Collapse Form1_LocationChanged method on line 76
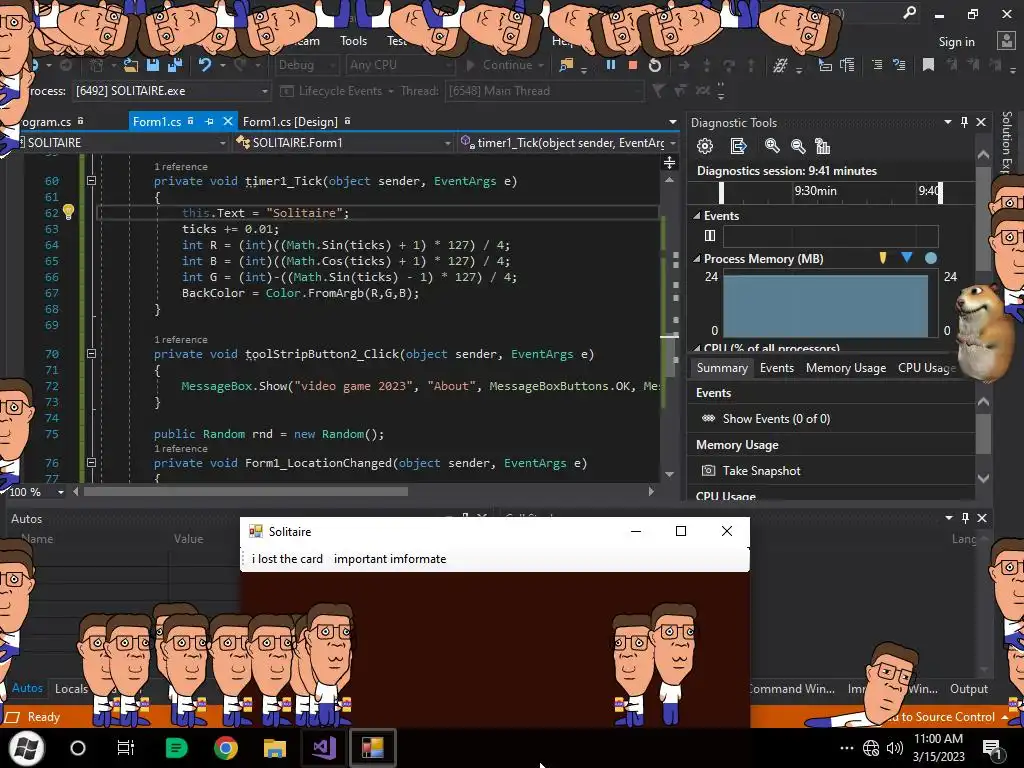 point(91,462)
